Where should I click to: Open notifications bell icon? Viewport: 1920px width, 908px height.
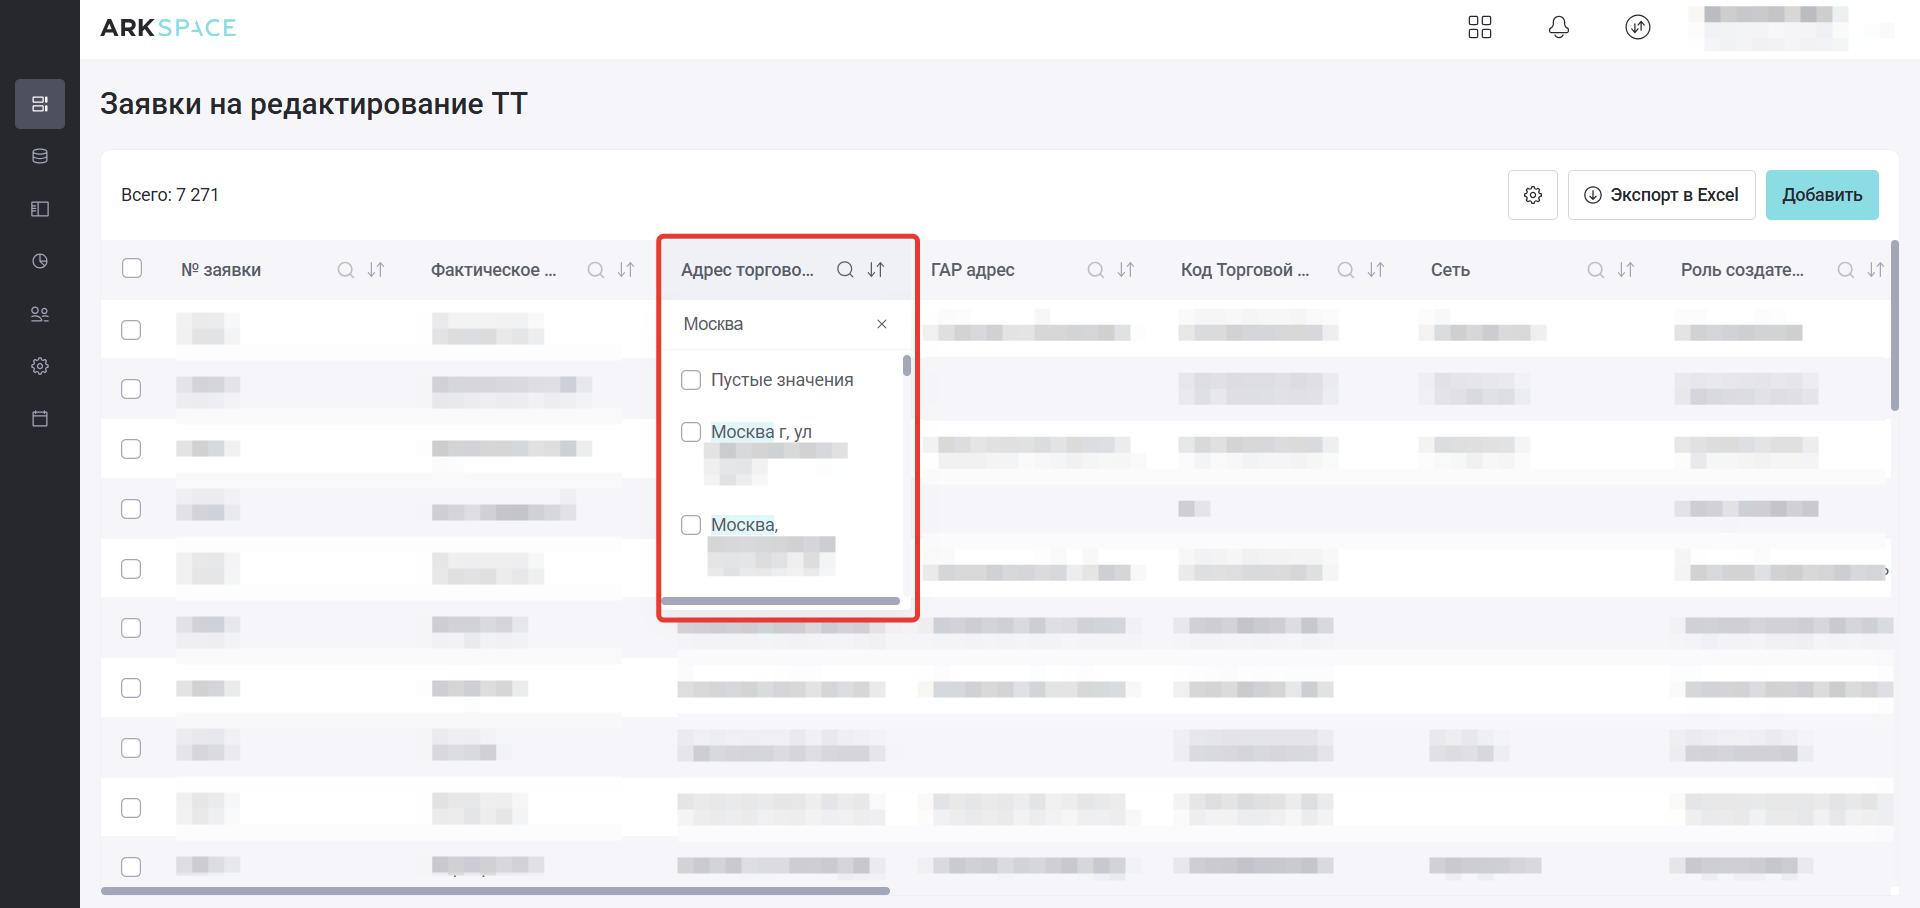[1558, 27]
